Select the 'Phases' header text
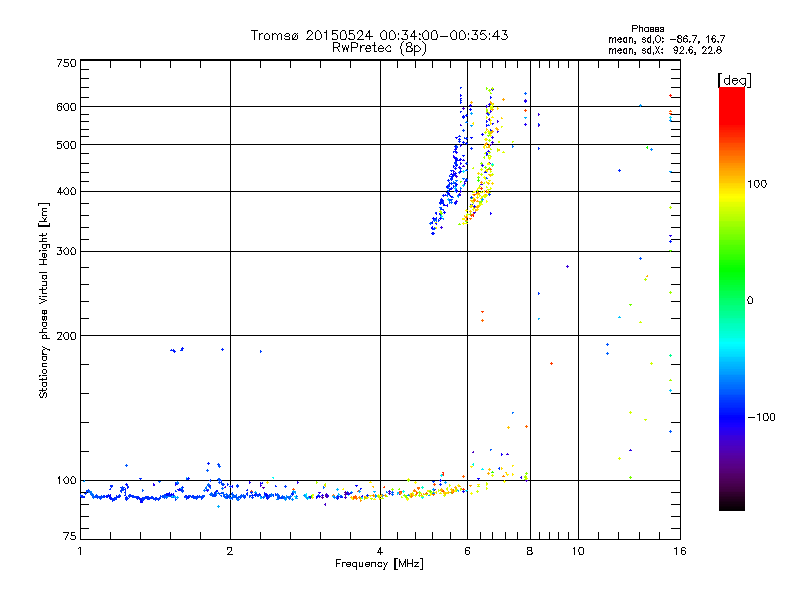Screen dimensions: 800x600 click(x=647, y=29)
